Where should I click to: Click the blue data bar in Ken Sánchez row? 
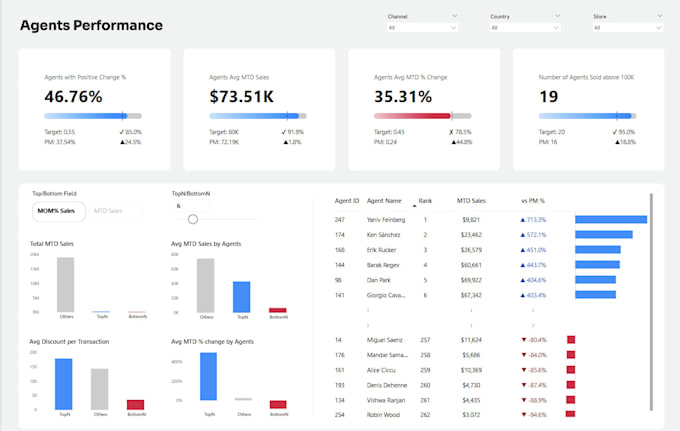point(604,235)
